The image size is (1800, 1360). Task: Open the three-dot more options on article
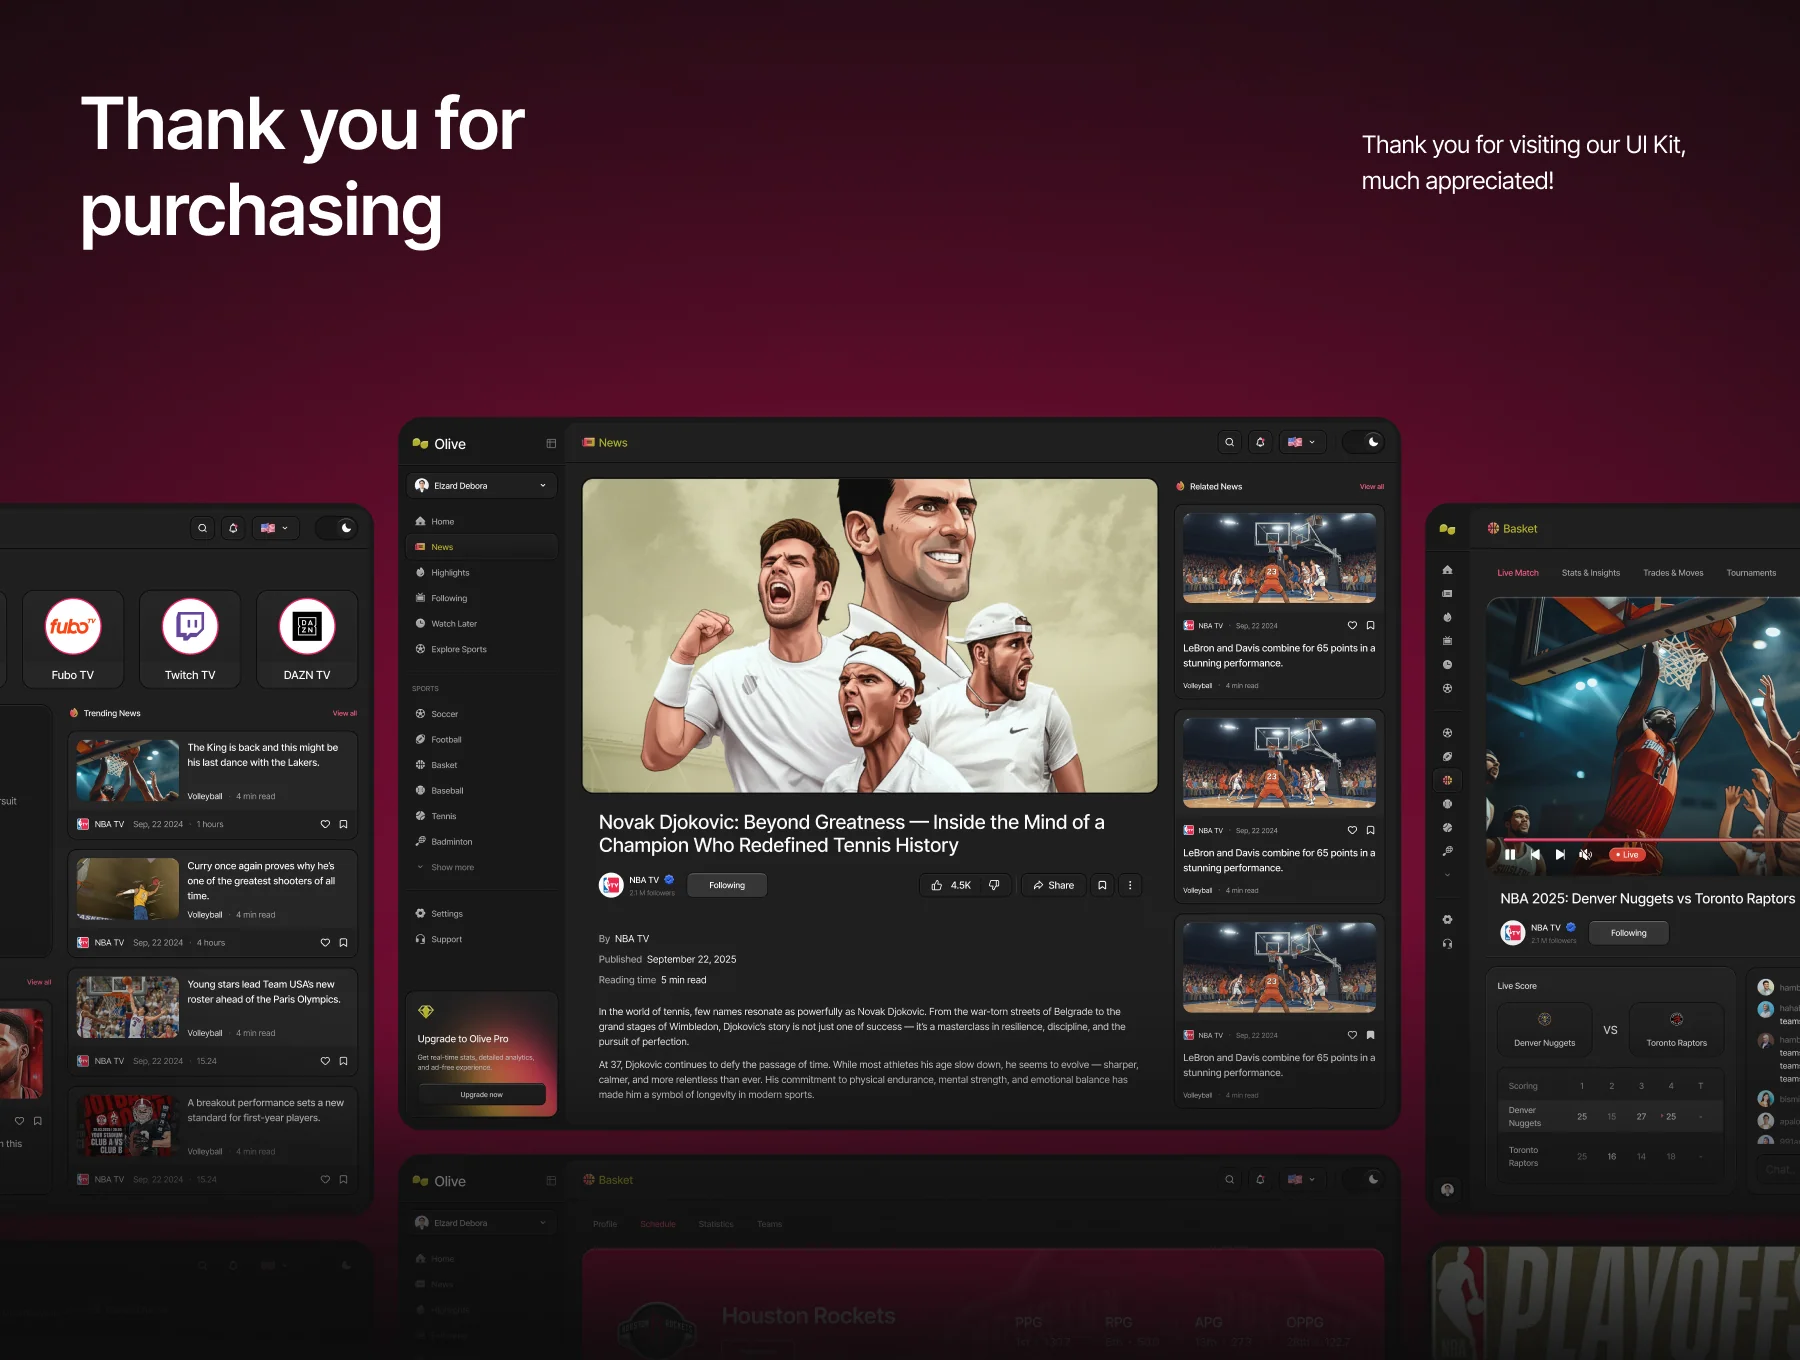coord(1130,885)
